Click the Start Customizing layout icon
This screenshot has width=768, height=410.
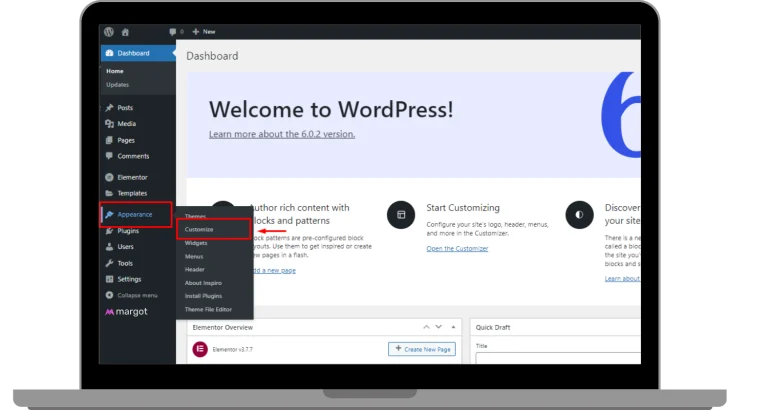(x=400, y=214)
